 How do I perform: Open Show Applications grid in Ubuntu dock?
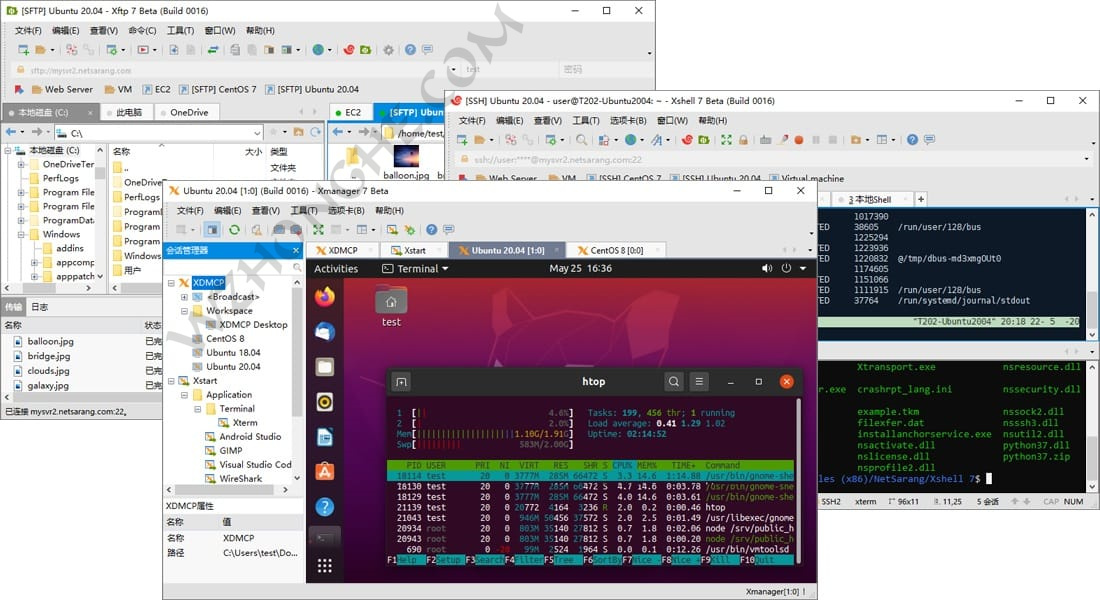point(325,566)
